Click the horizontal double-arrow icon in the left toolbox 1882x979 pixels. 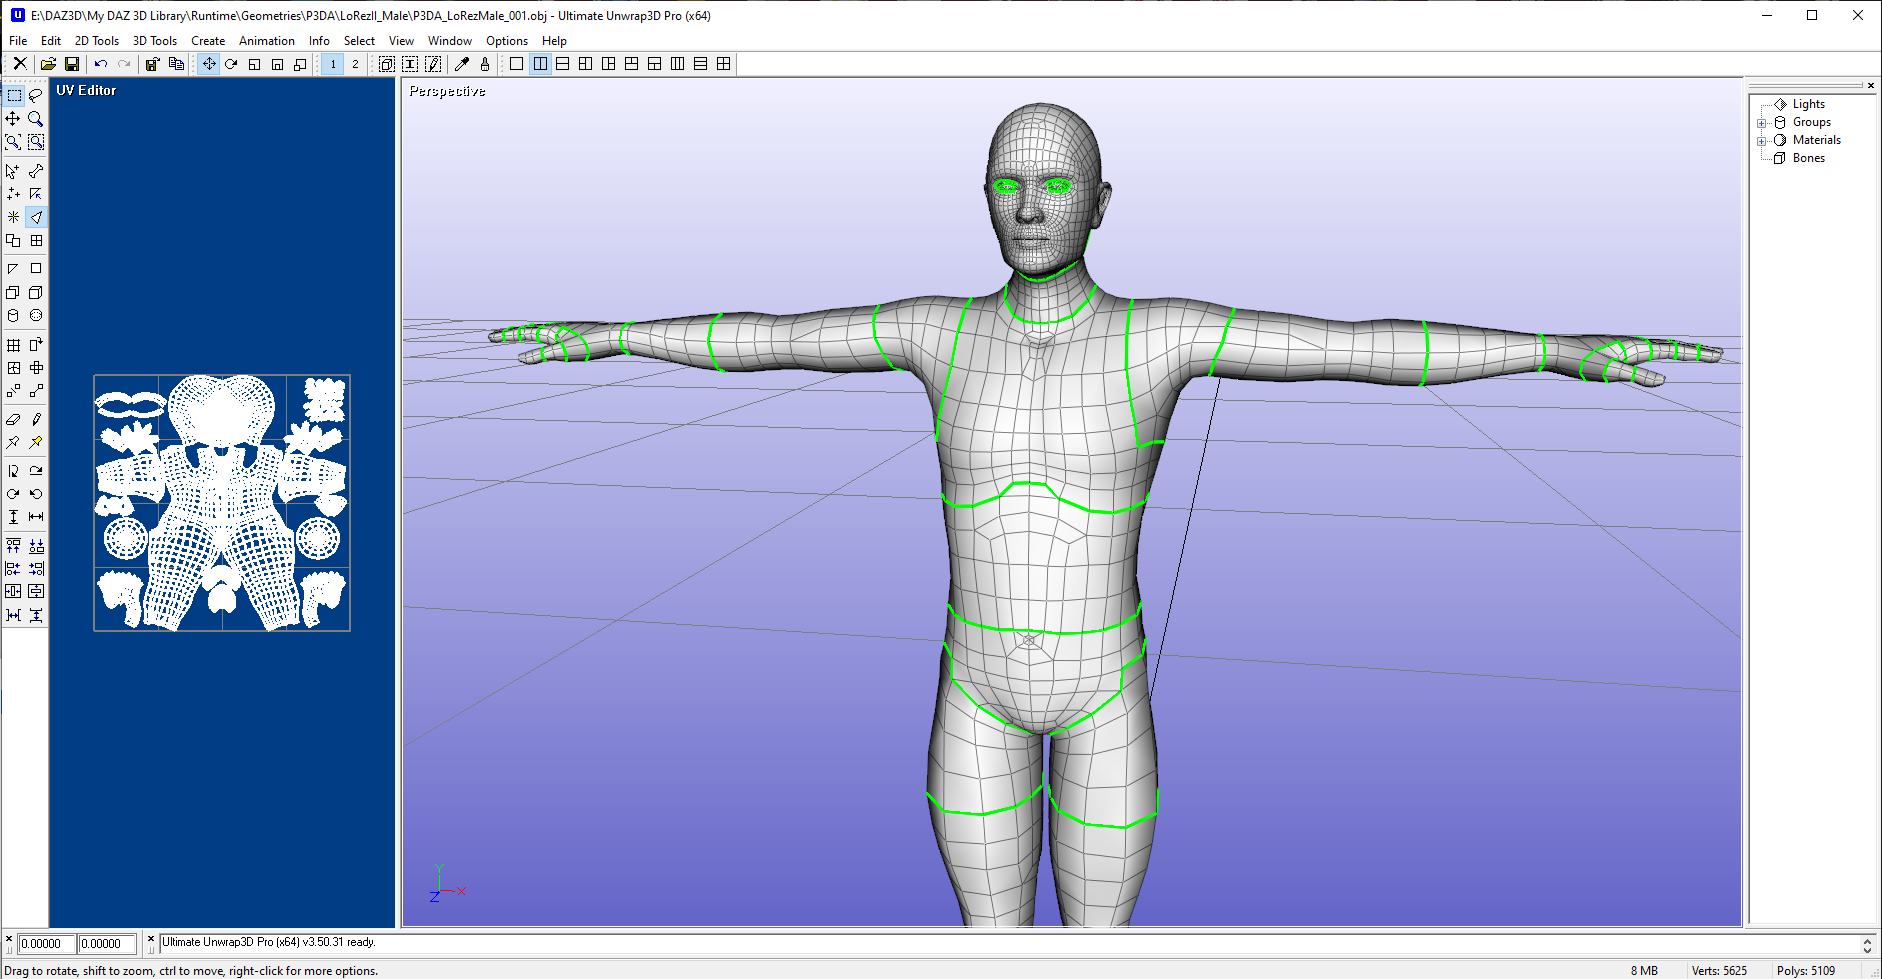tap(36, 517)
